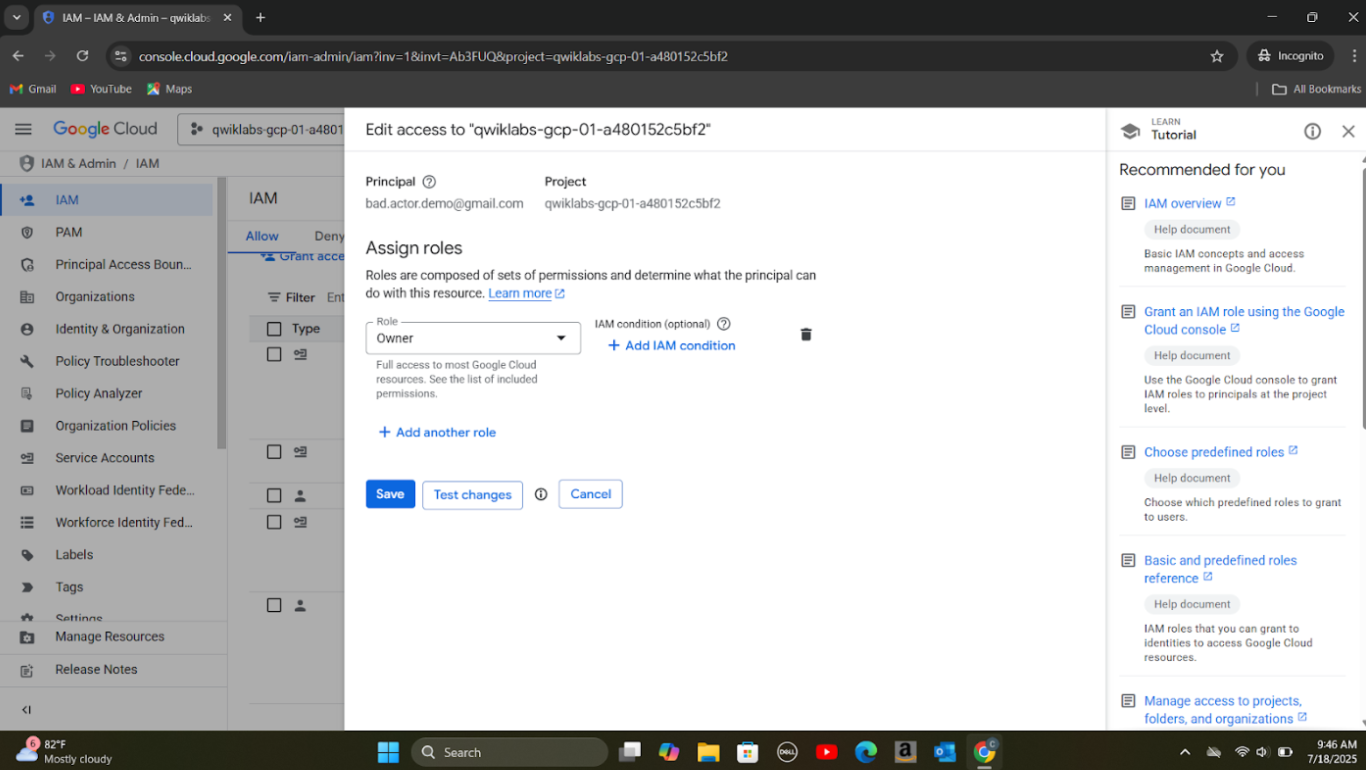Click the help icon next to Principal
1366x770 pixels.
pos(429,182)
